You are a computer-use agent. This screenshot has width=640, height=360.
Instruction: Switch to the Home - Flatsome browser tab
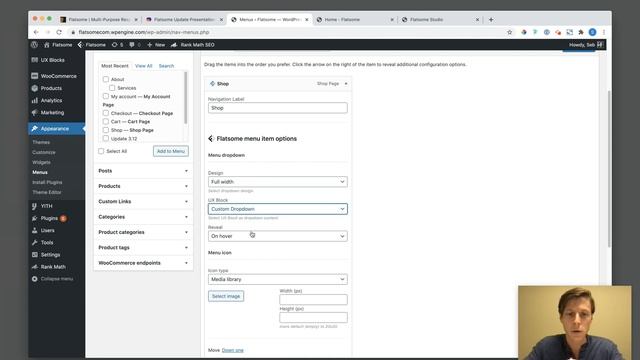354,19
